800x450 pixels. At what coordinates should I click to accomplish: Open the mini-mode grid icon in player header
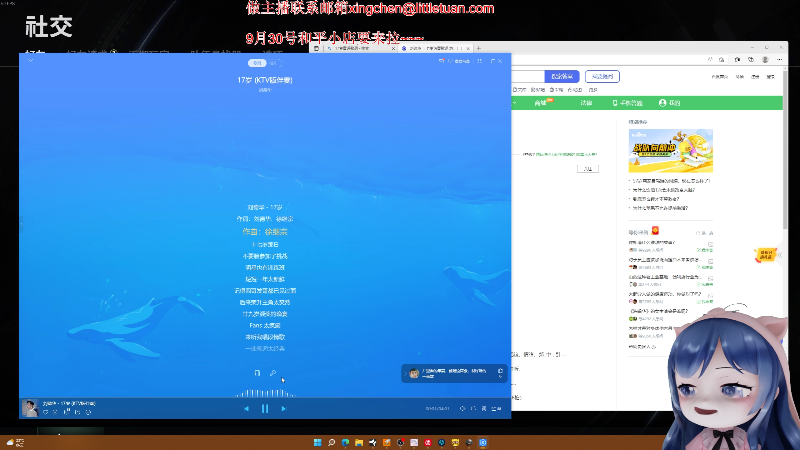click(x=480, y=61)
